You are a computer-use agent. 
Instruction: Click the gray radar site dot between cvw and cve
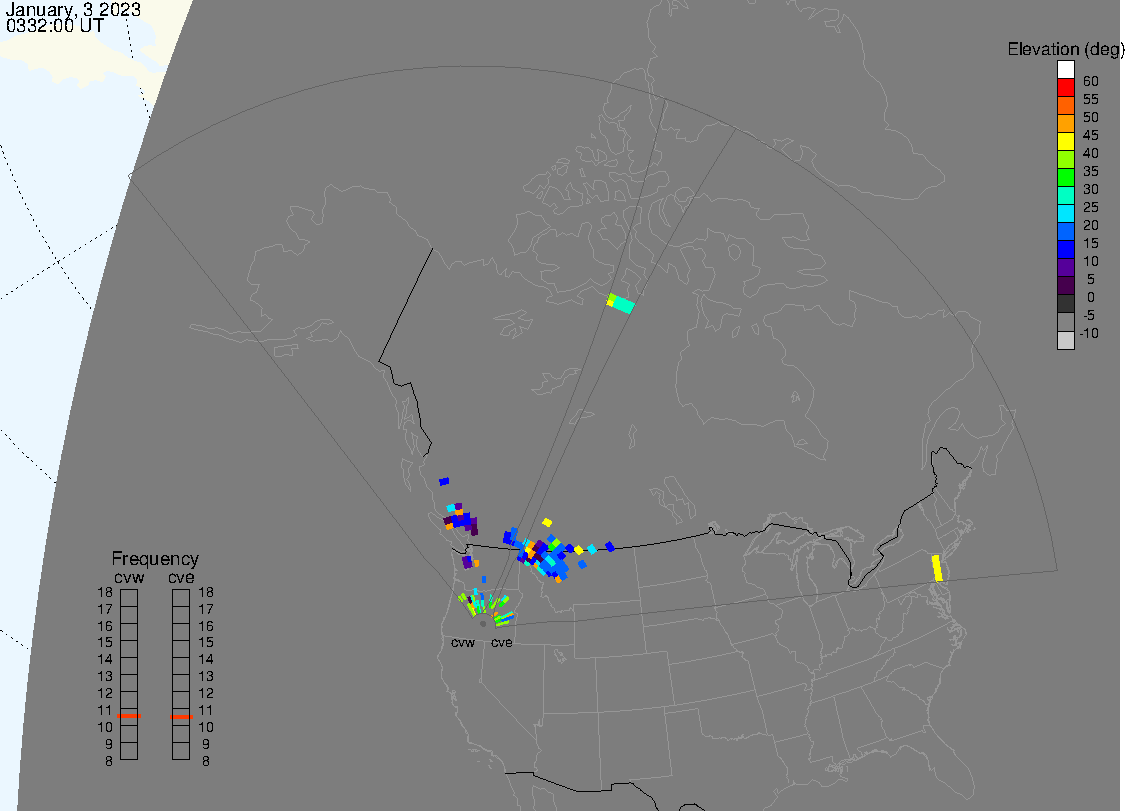click(x=483, y=624)
